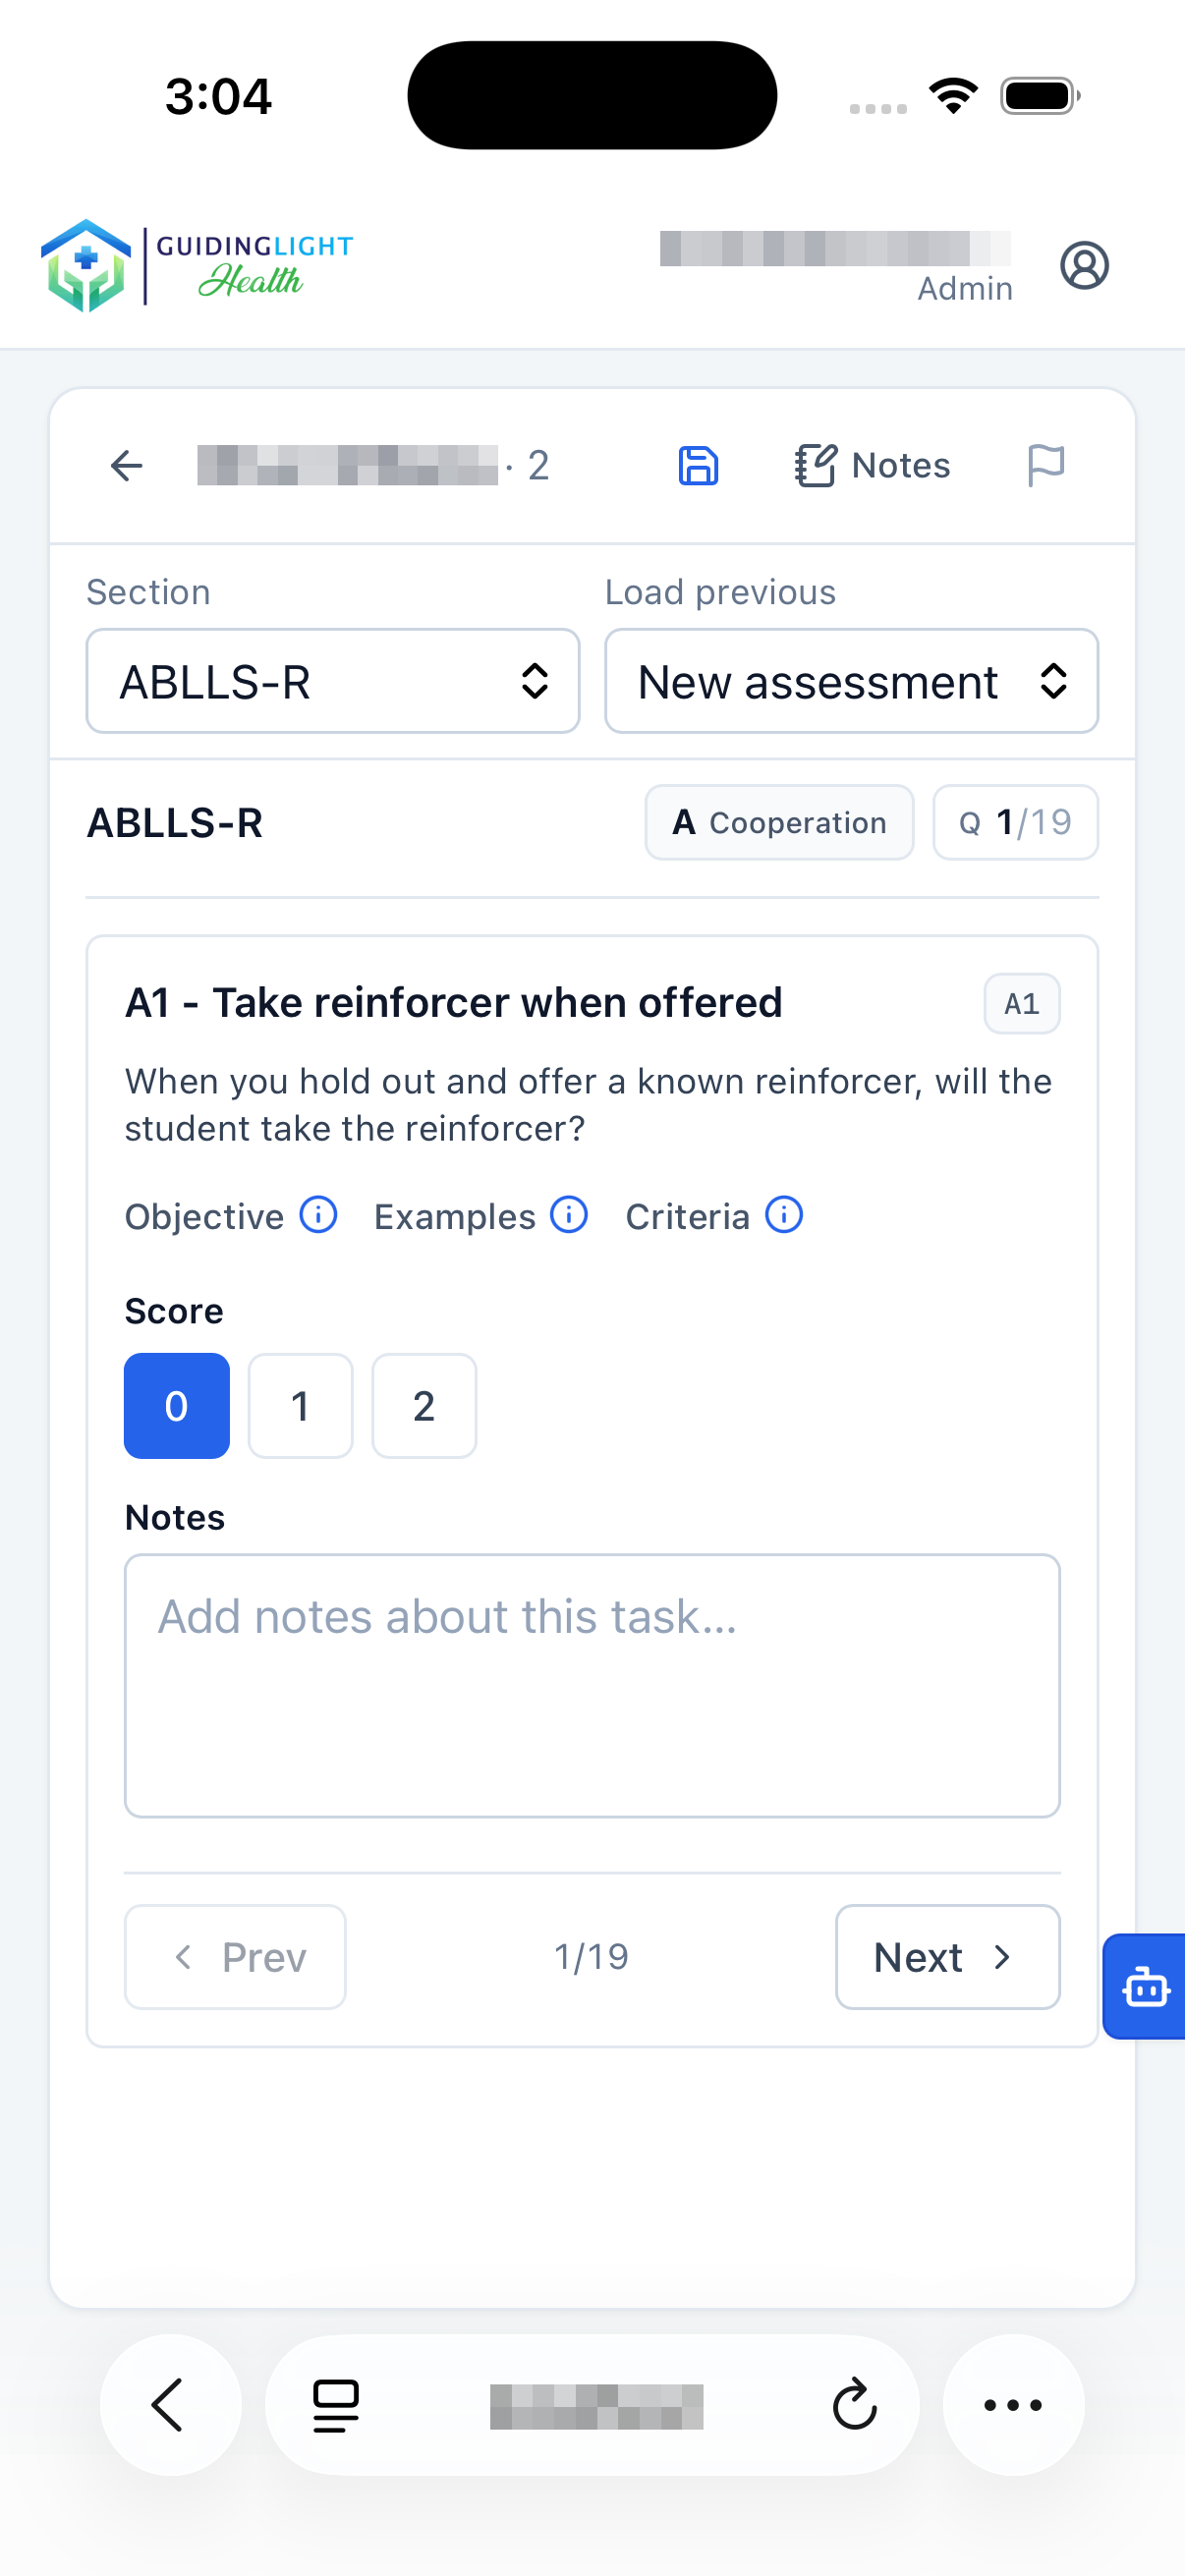Open the A Cooperation category selector
The image size is (1185, 2576).
[779, 822]
